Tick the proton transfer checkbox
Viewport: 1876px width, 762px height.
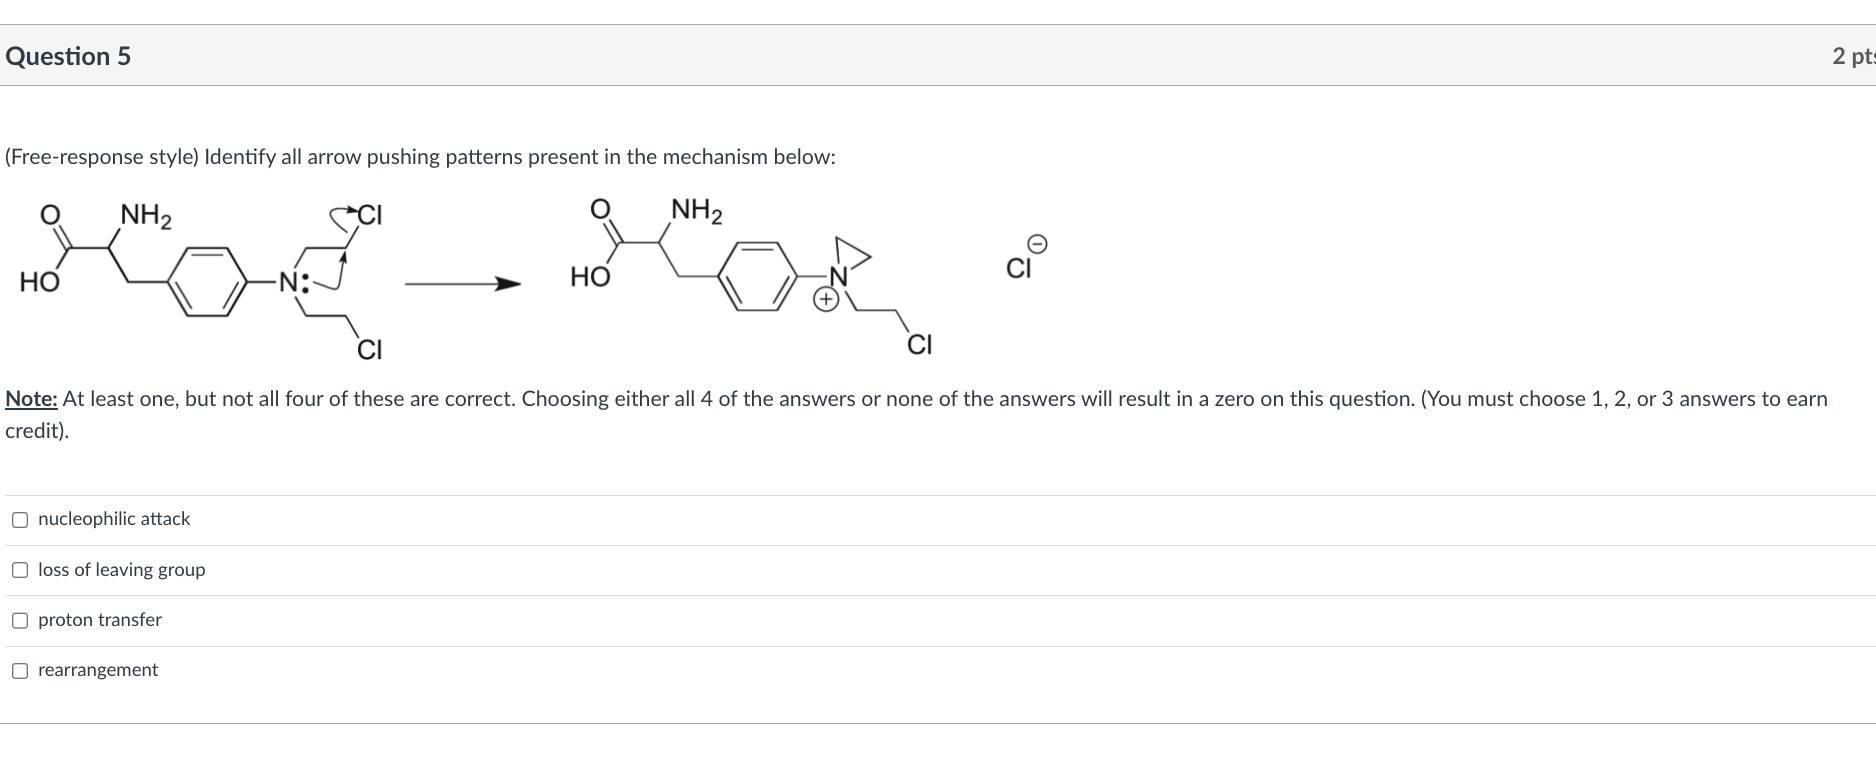point(20,620)
